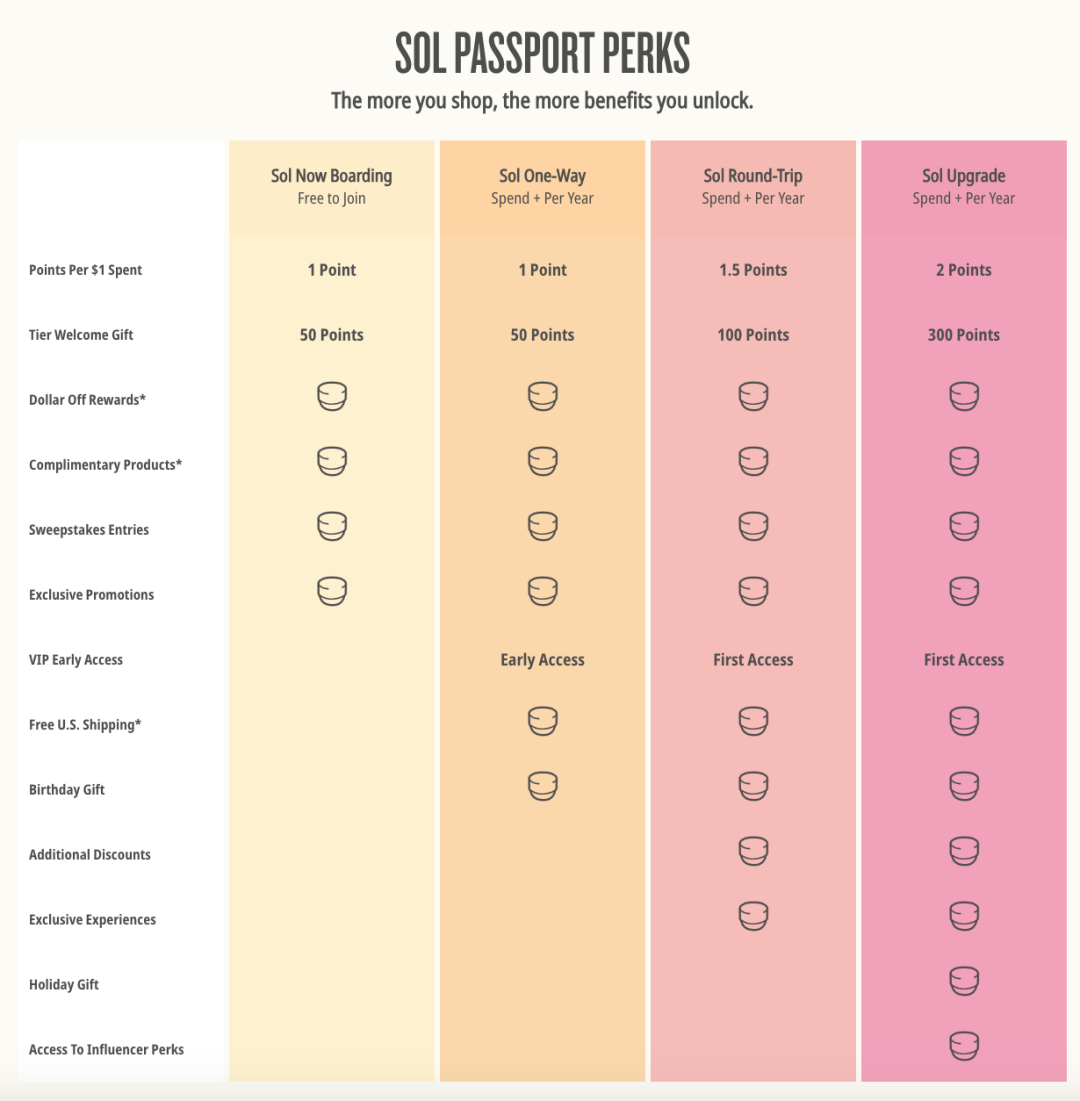Click Birthday Gift icon in Sol Round-Trip column
The image size is (1080, 1101).
click(x=753, y=786)
